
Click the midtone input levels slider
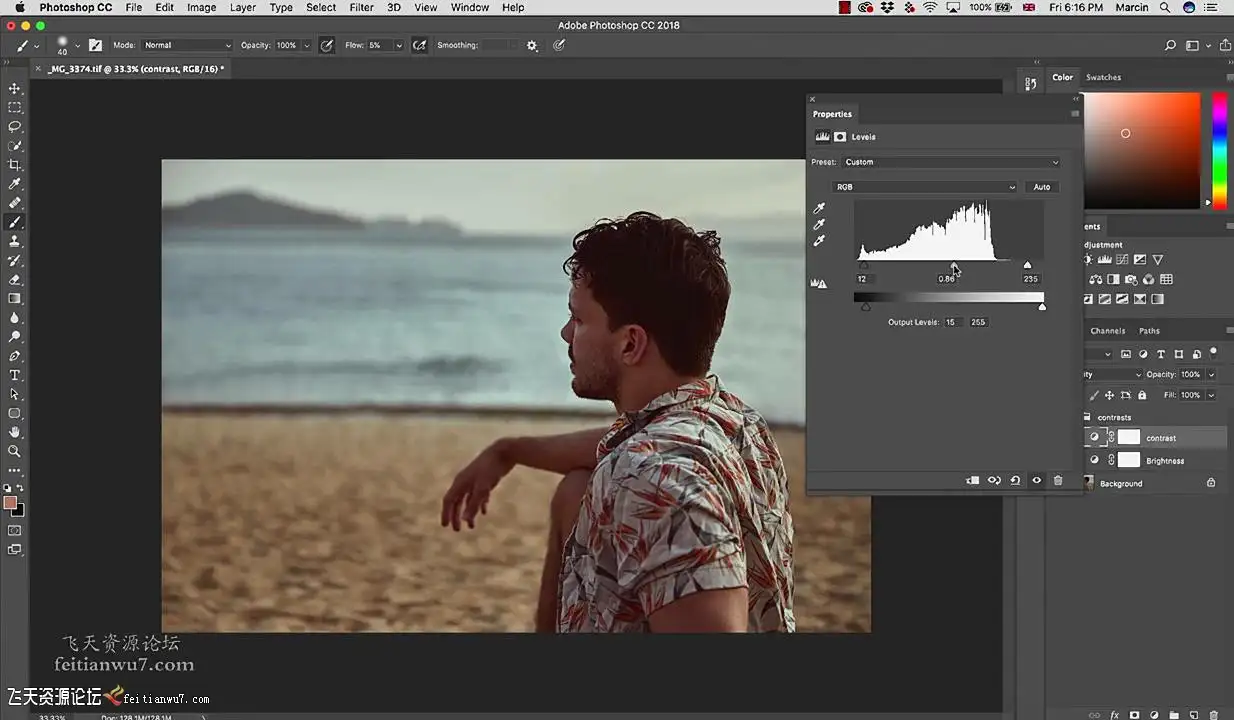[x=953, y=267]
